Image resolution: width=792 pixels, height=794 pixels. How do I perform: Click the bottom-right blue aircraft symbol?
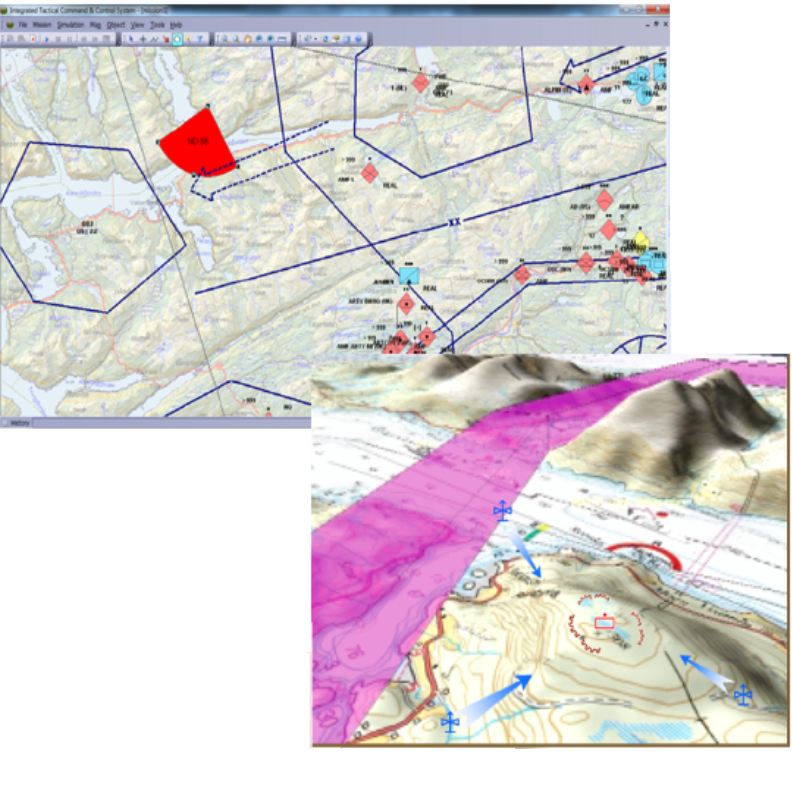click(742, 695)
